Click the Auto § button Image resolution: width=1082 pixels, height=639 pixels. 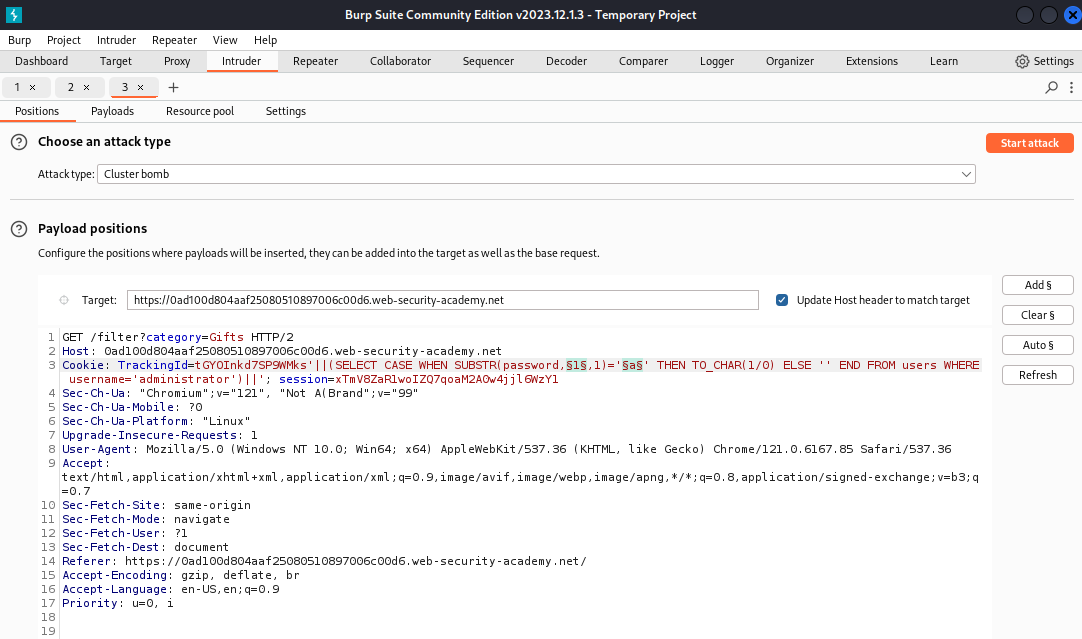click(1038, 345)
